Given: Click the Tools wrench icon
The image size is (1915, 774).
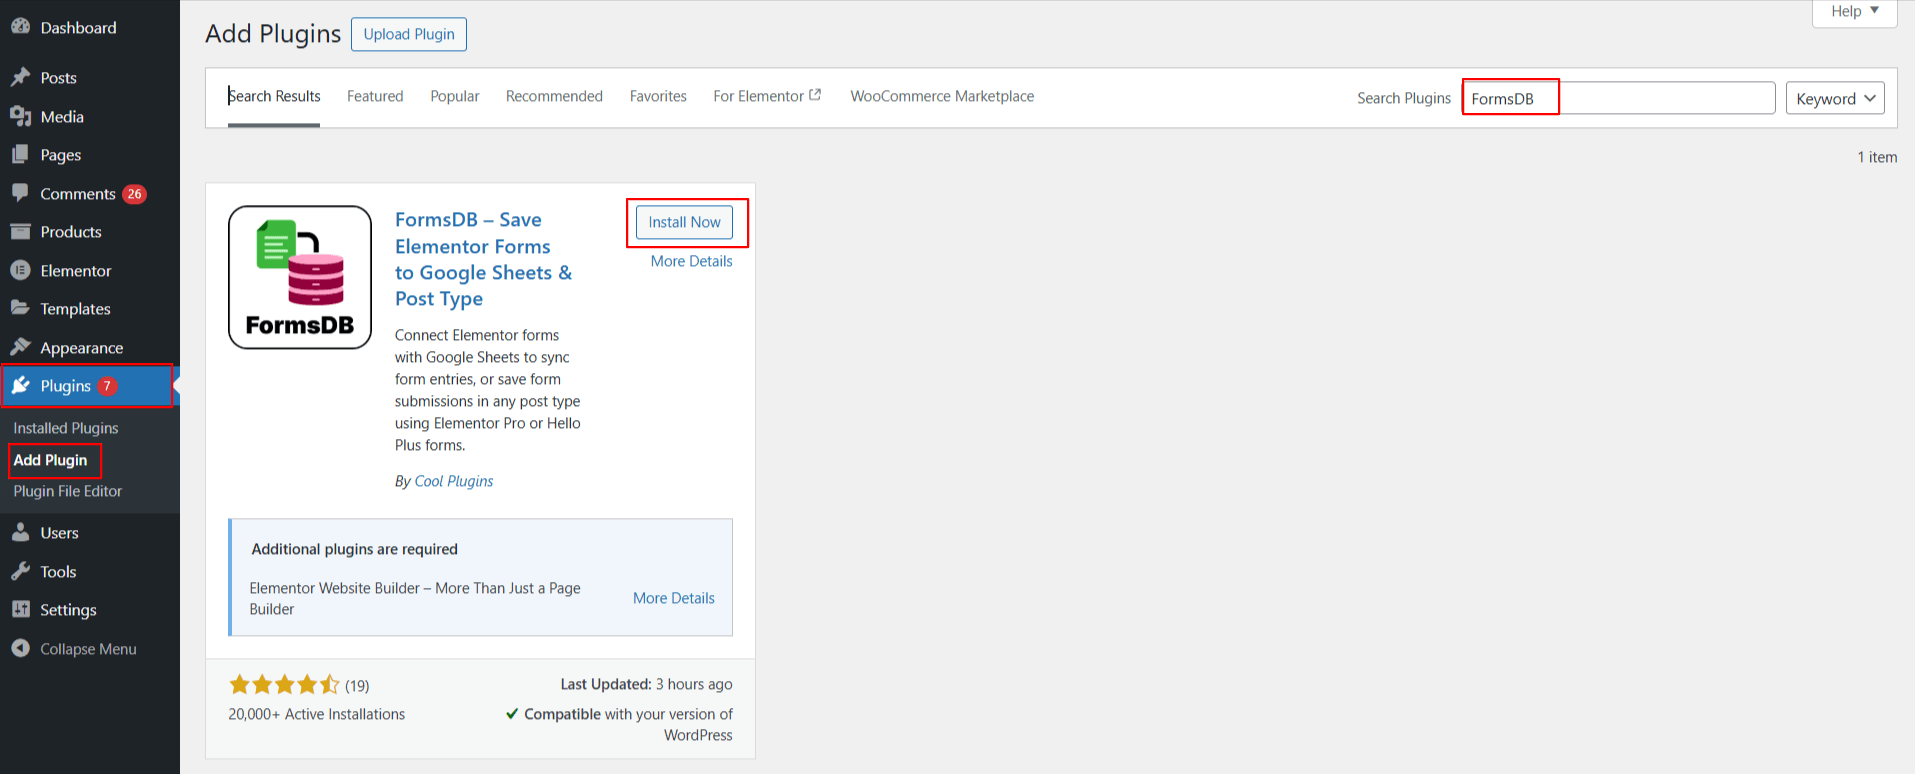Looking at the screenshot, I should click(x=20, y=572).
